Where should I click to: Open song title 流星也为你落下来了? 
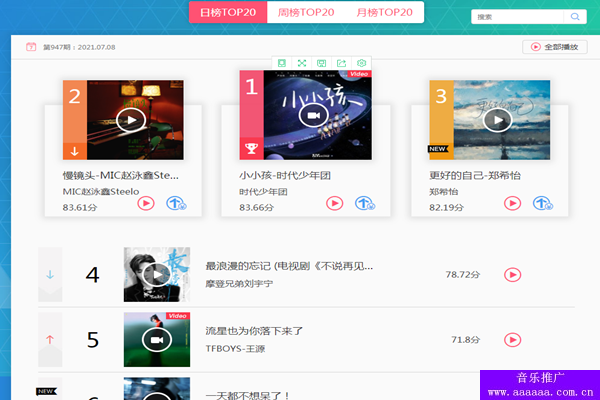pyautogui.click(x=254, y=331)
